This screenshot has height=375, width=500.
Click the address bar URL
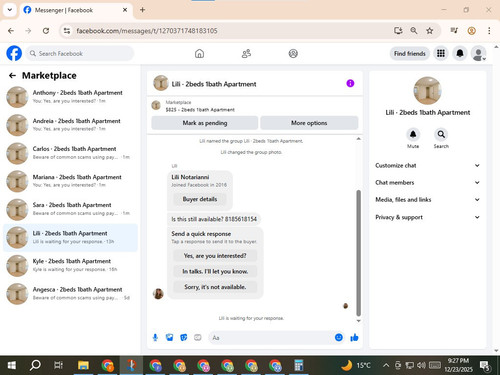coord(147,31)
